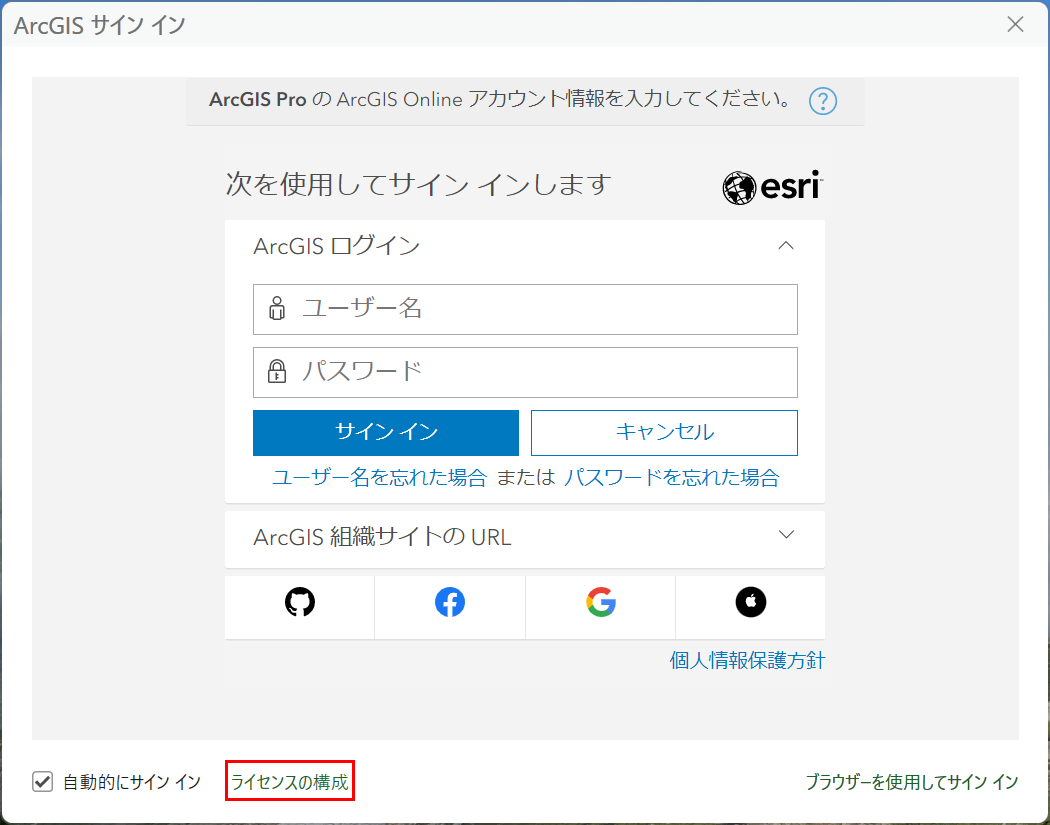Image resolution: width=1050 pixels, height=825 pixels.
Task: Open the ユーザー名を忘れた場合 link
Action: [379, 477]
